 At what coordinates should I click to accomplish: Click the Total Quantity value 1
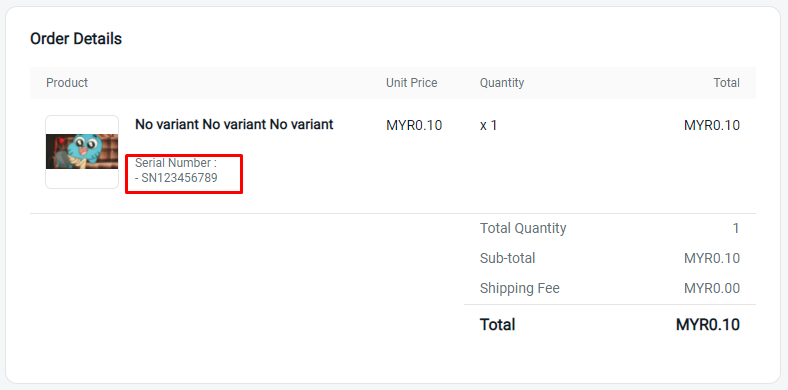736,229
